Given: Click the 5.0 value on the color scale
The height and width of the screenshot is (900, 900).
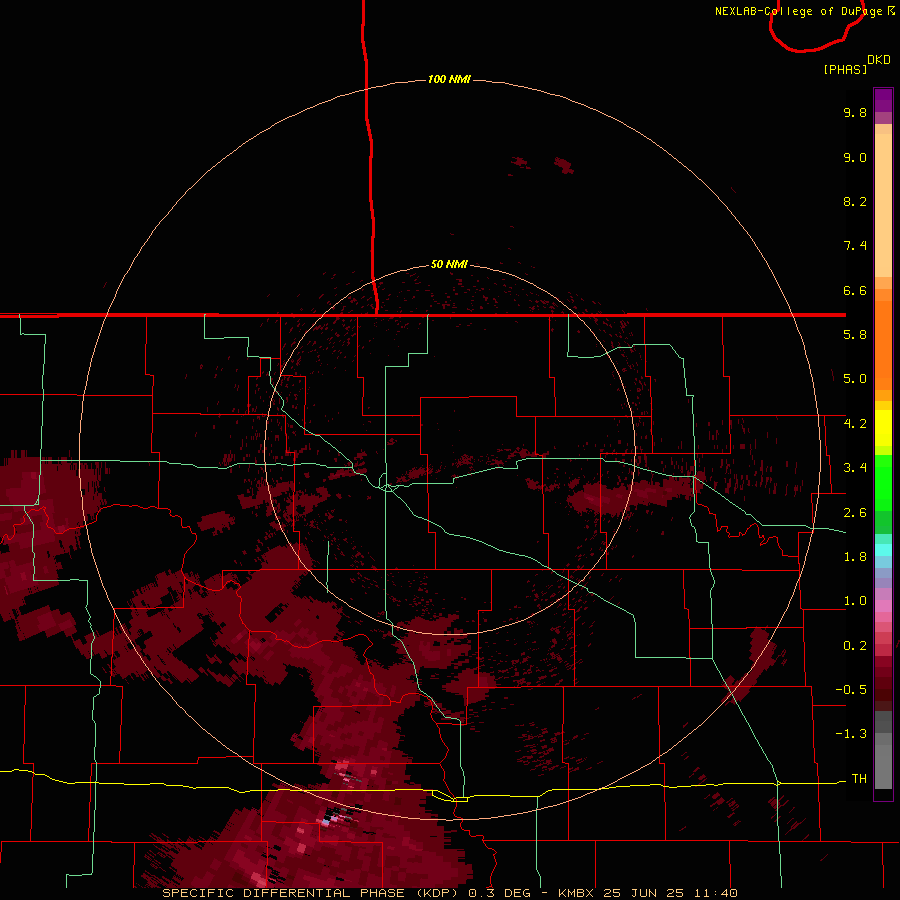Looking at the screenshot, I should pos(855,379).
